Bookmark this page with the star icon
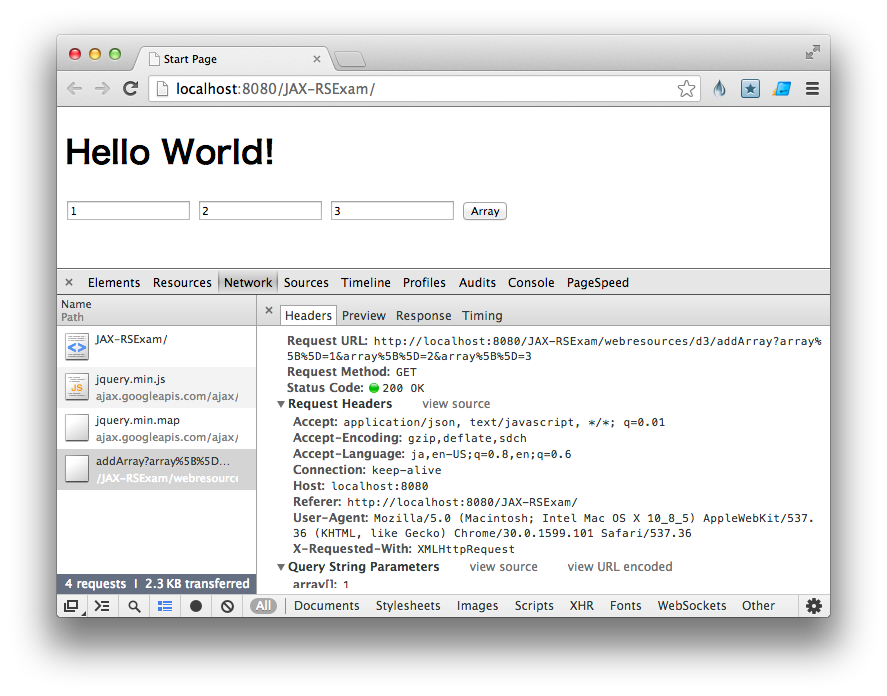 [x=686, y=89]
